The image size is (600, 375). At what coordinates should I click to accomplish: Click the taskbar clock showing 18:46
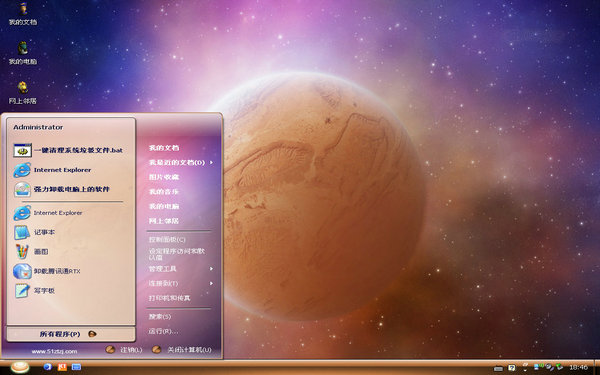[x=578, y=367]
